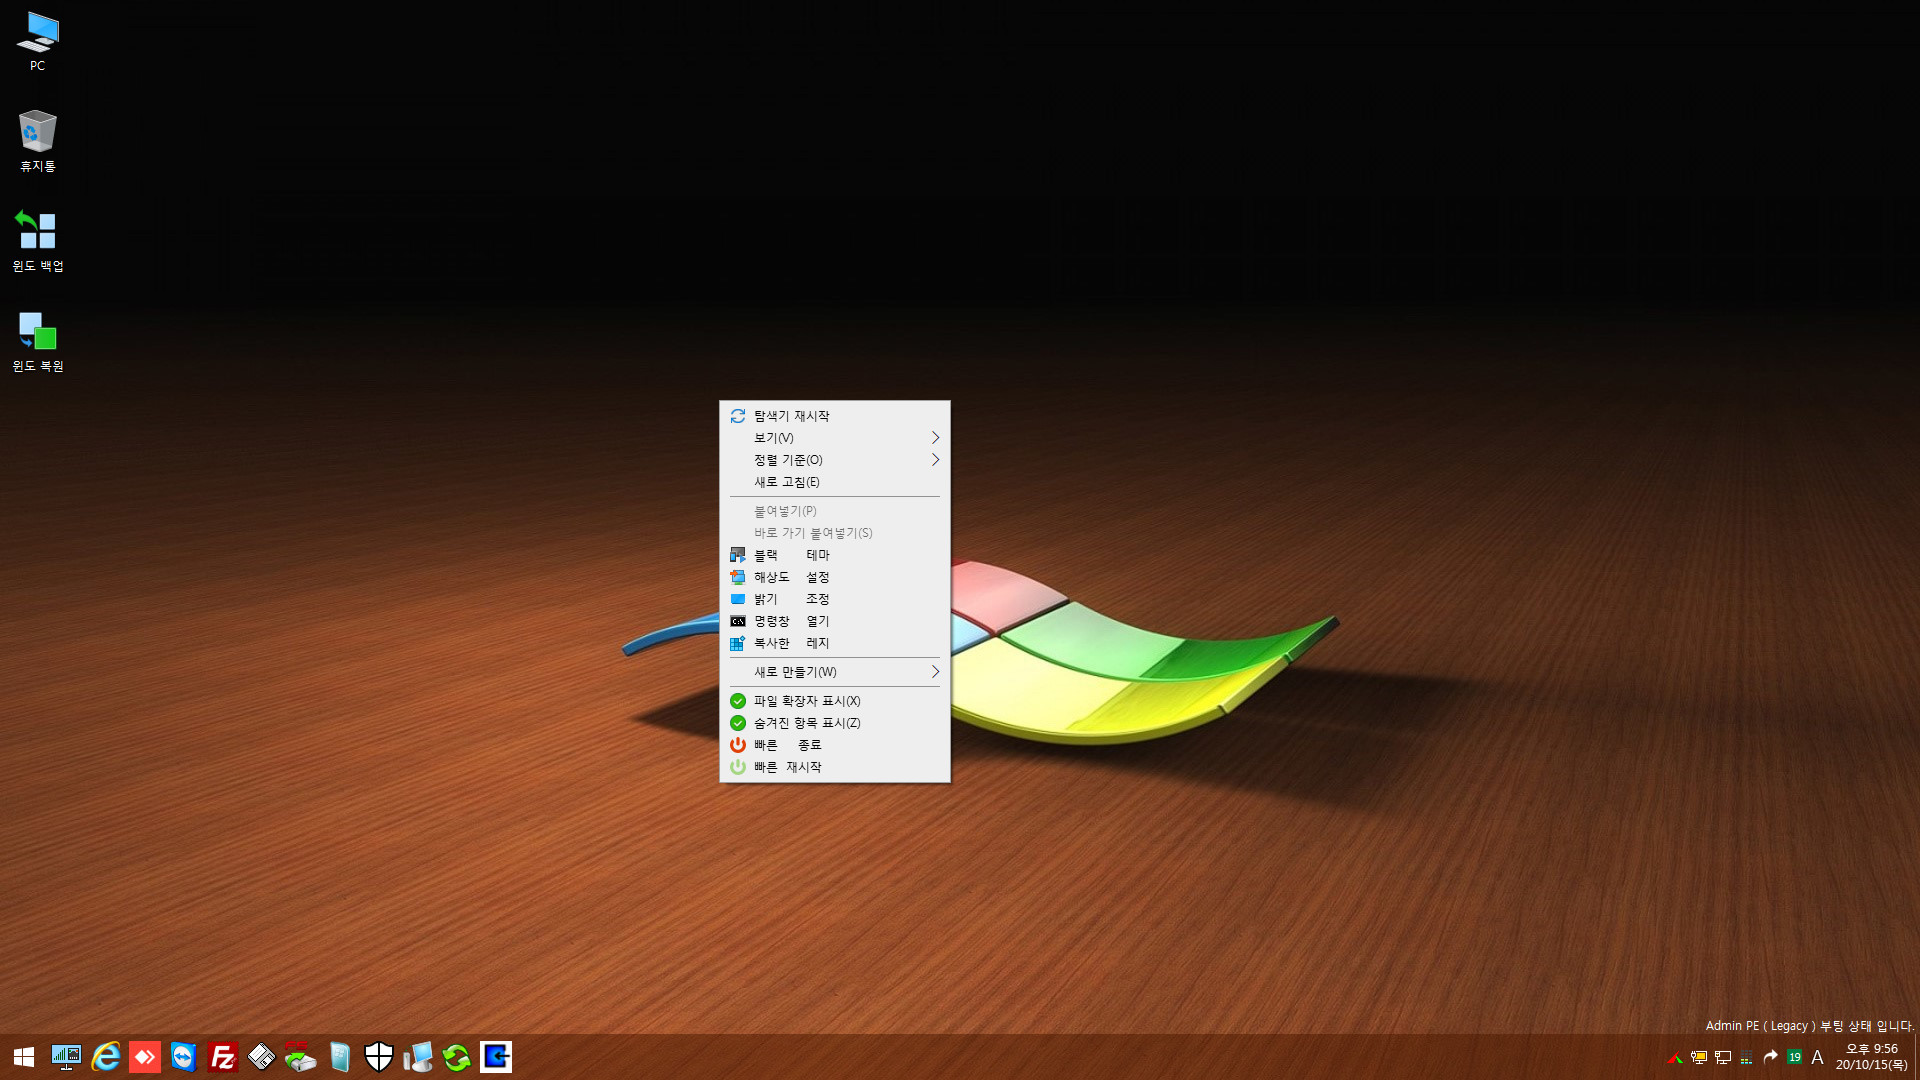Select 밝기 조정 menu entry
1920x1080 pixels.
pyautogui.click(x=835, y=599)
